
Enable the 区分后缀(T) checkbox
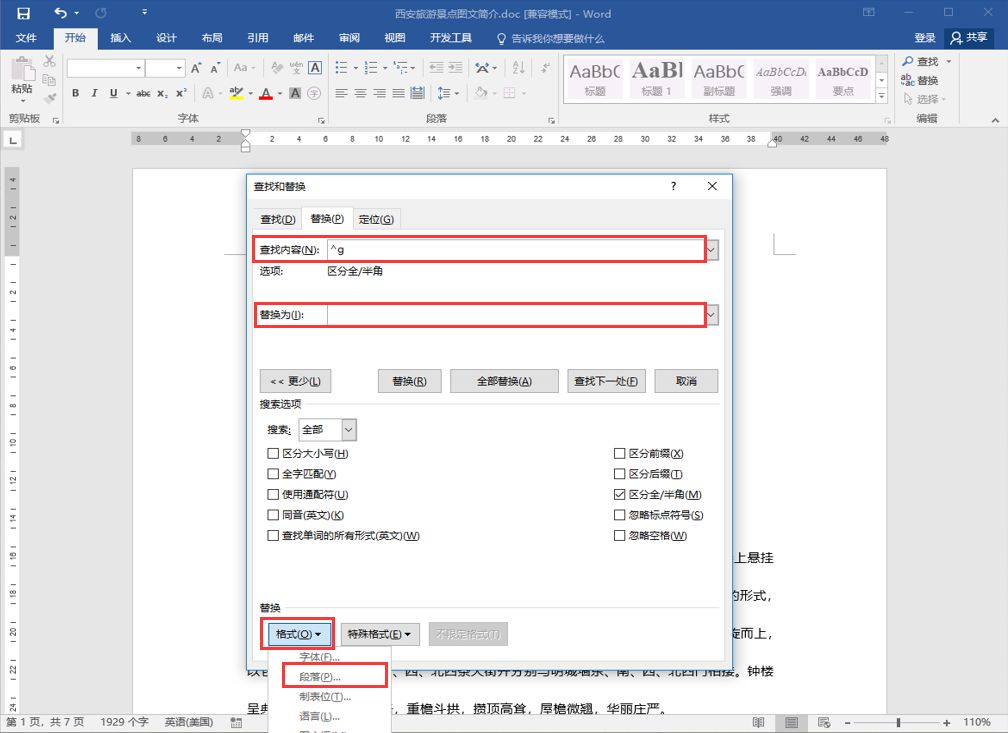tap(620, 474)
